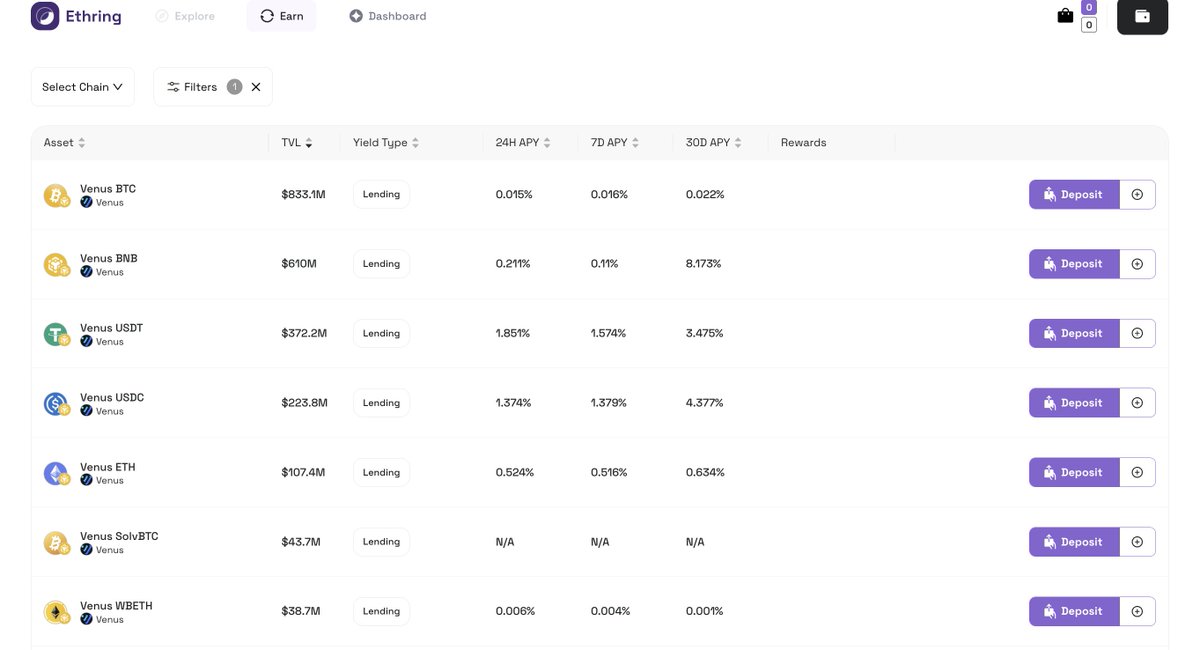Screen dimensions: 1200x650
Task: Click the Lending tag for Venus ETH
Action: click(381, 473)
